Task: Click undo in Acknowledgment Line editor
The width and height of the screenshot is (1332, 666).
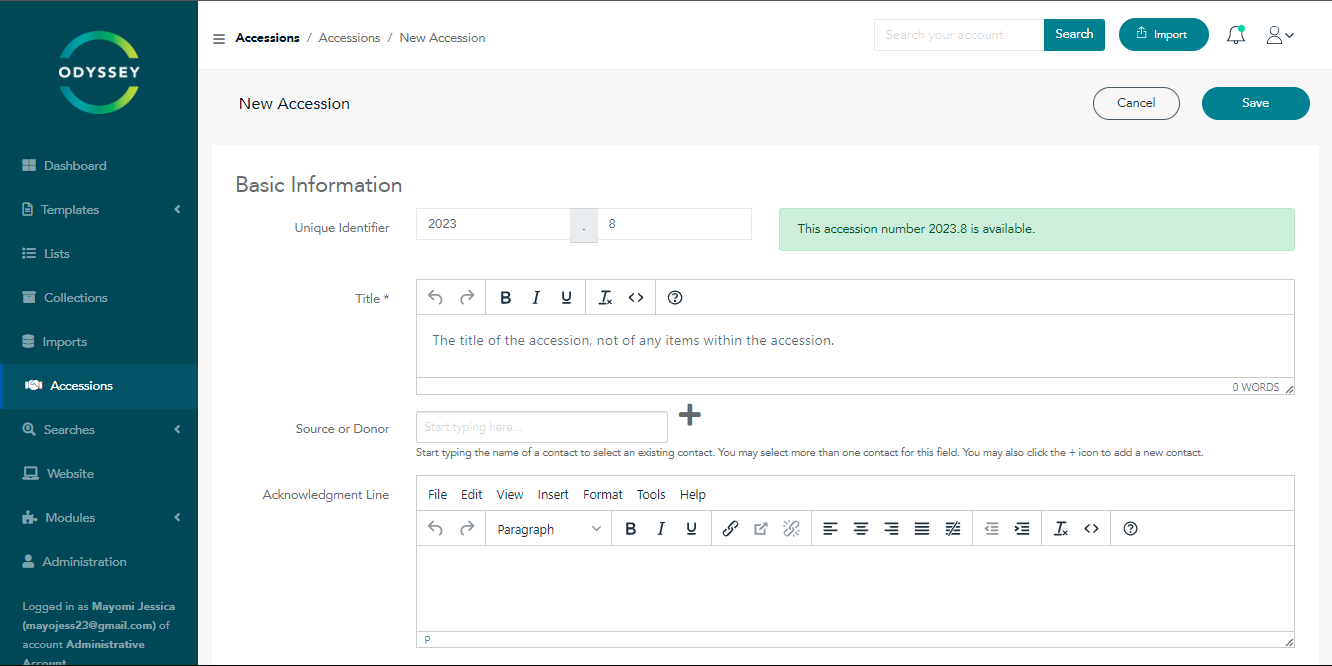Action: (435, 529)
